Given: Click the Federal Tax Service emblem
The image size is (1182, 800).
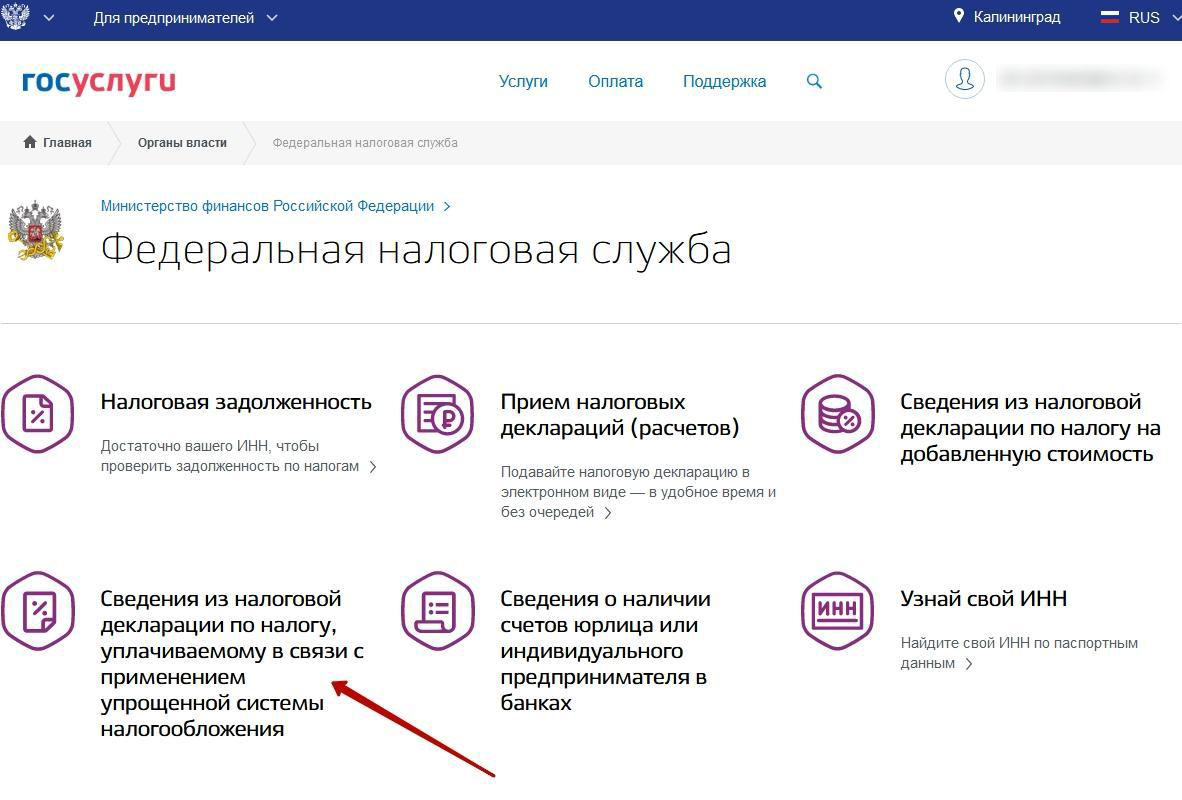Looking at the screenshot, I should click(x=35, y=230).
